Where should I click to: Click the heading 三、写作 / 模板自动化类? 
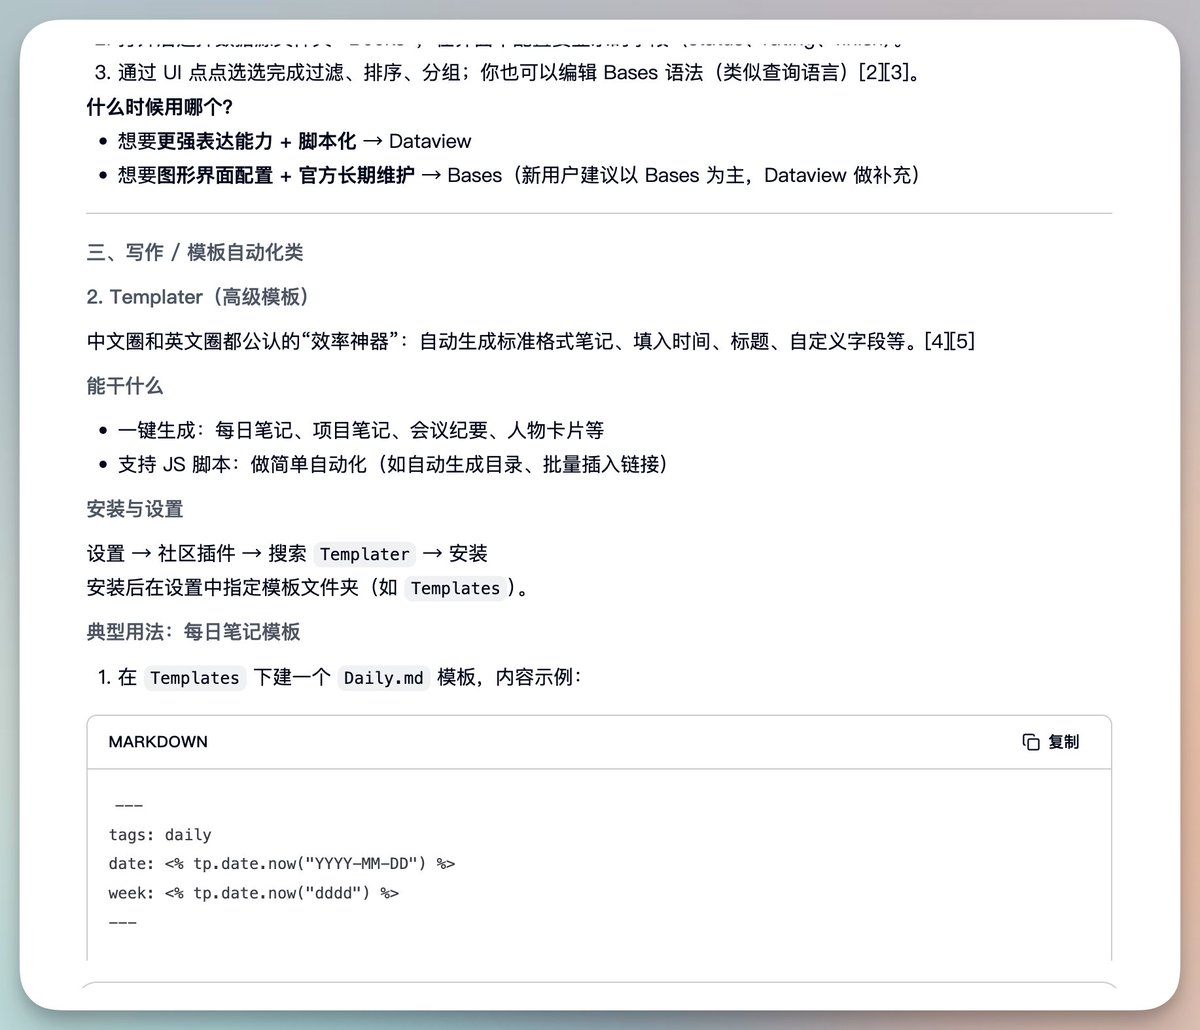[x=195, y=253]
